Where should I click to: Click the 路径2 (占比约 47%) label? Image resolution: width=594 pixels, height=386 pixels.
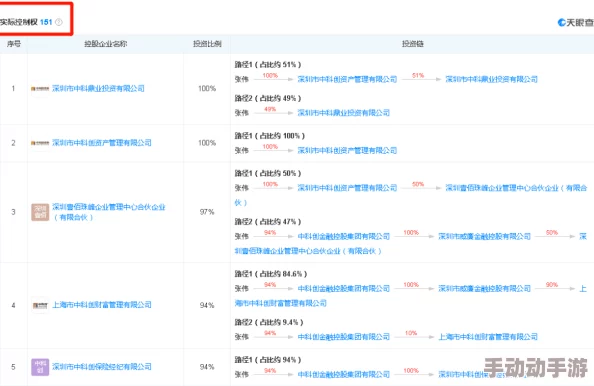268,222
